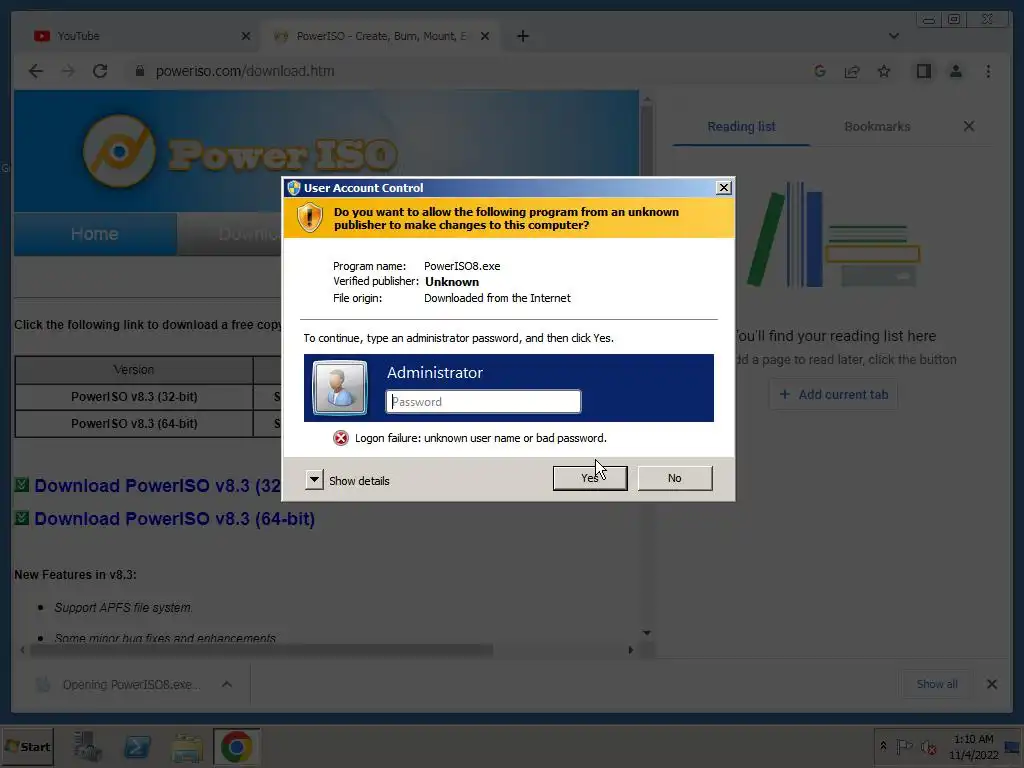
Task: Switch to Bookmarks tab in side panel
Action: coord(877,127)
